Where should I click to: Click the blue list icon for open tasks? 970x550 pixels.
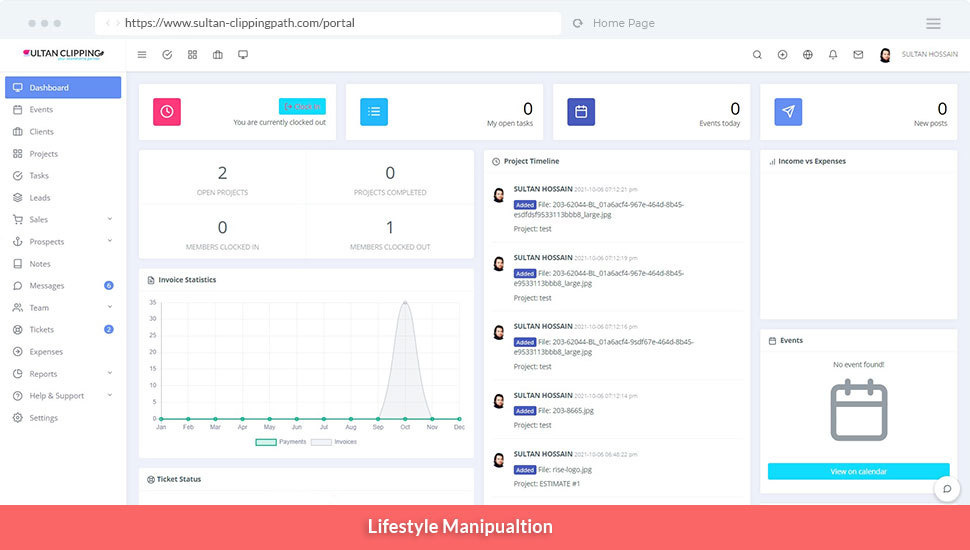(374, 111)
